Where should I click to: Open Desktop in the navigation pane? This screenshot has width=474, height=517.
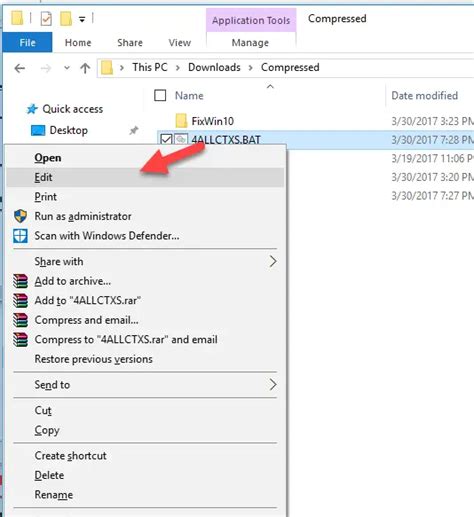tap(69, 130)
